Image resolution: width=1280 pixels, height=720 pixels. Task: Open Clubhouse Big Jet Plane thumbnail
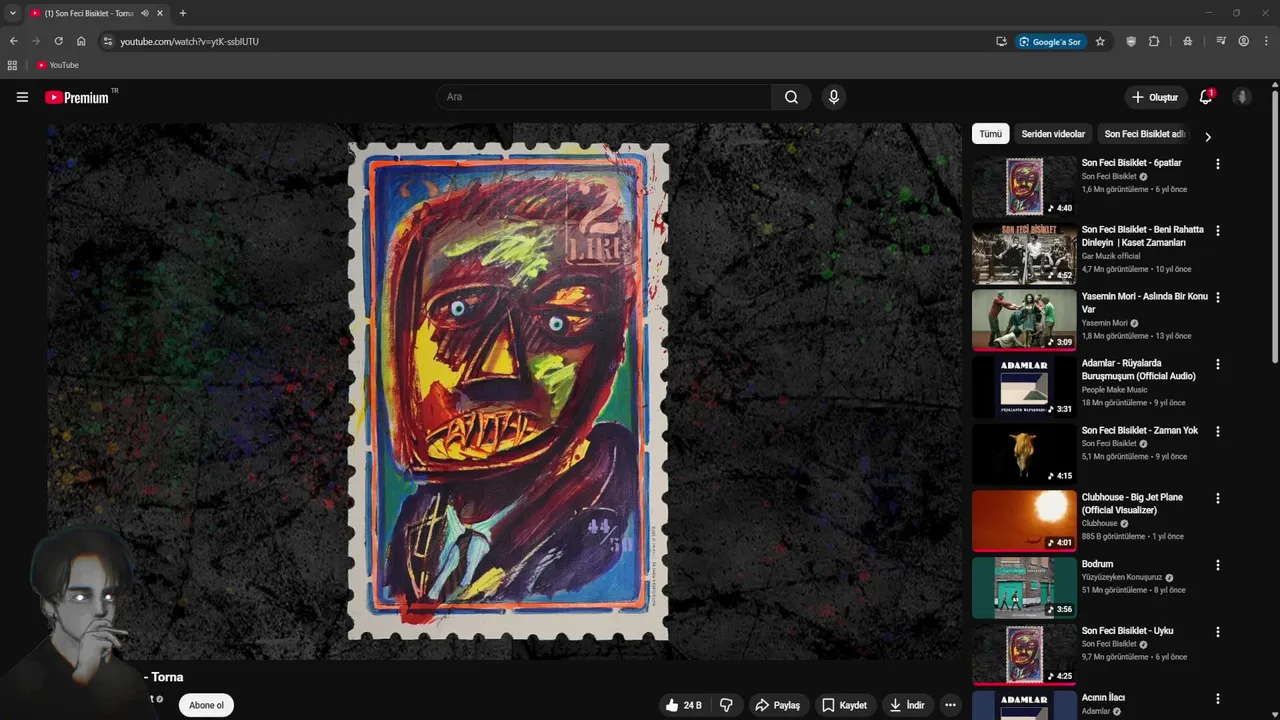tap(1024, 521)
